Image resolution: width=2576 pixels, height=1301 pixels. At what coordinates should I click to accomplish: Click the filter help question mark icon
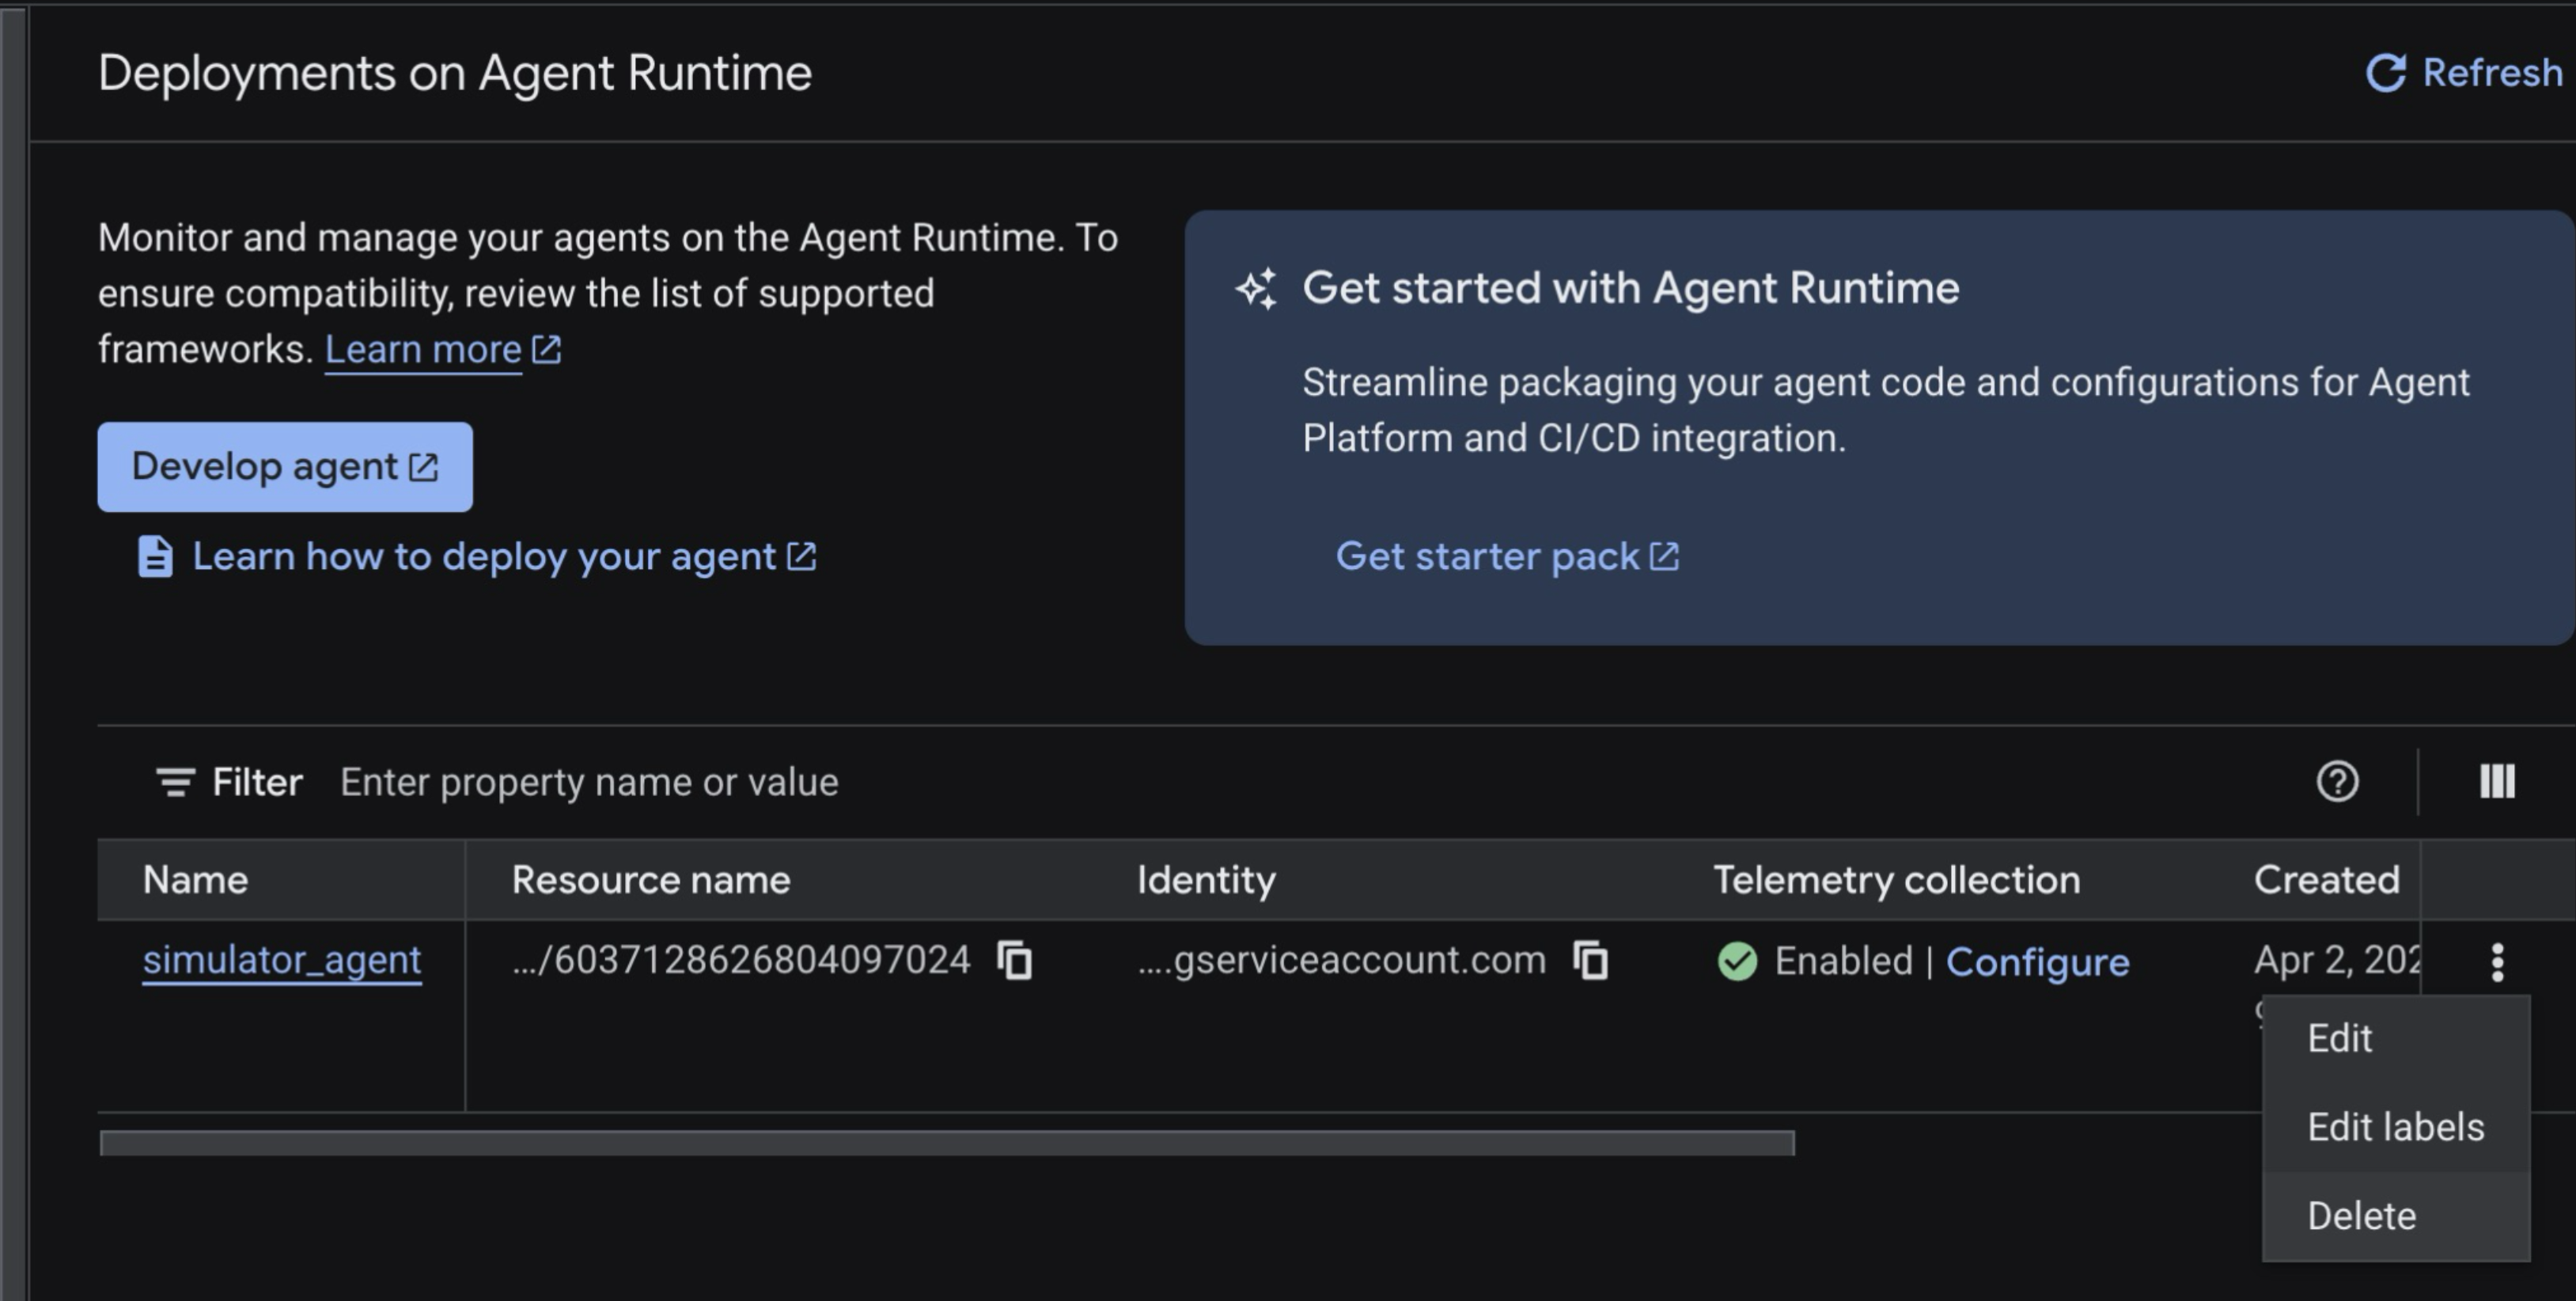pos(2337,782)
